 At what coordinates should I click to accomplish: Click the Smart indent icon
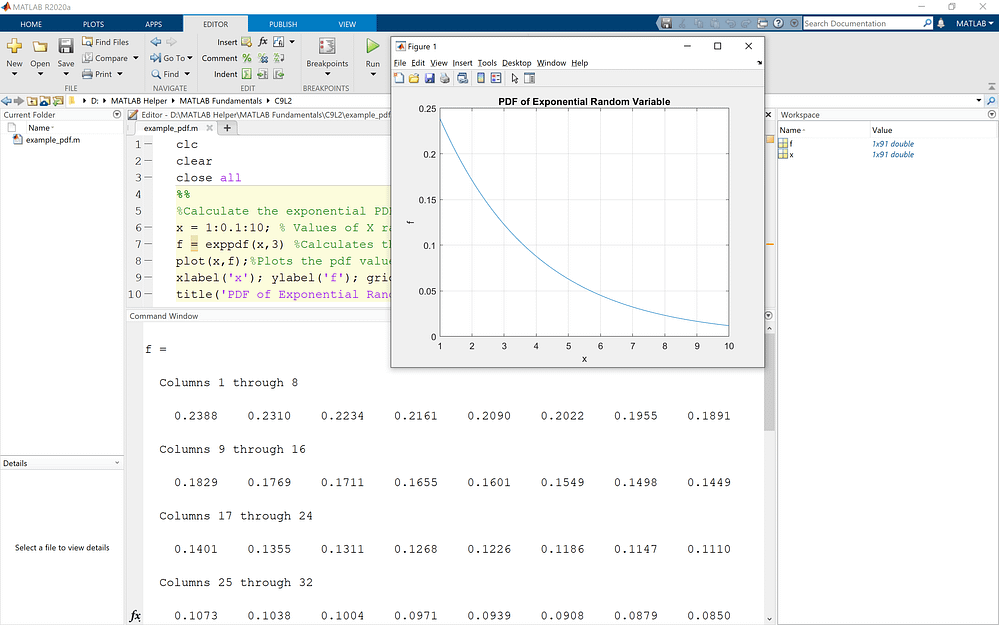247,74
